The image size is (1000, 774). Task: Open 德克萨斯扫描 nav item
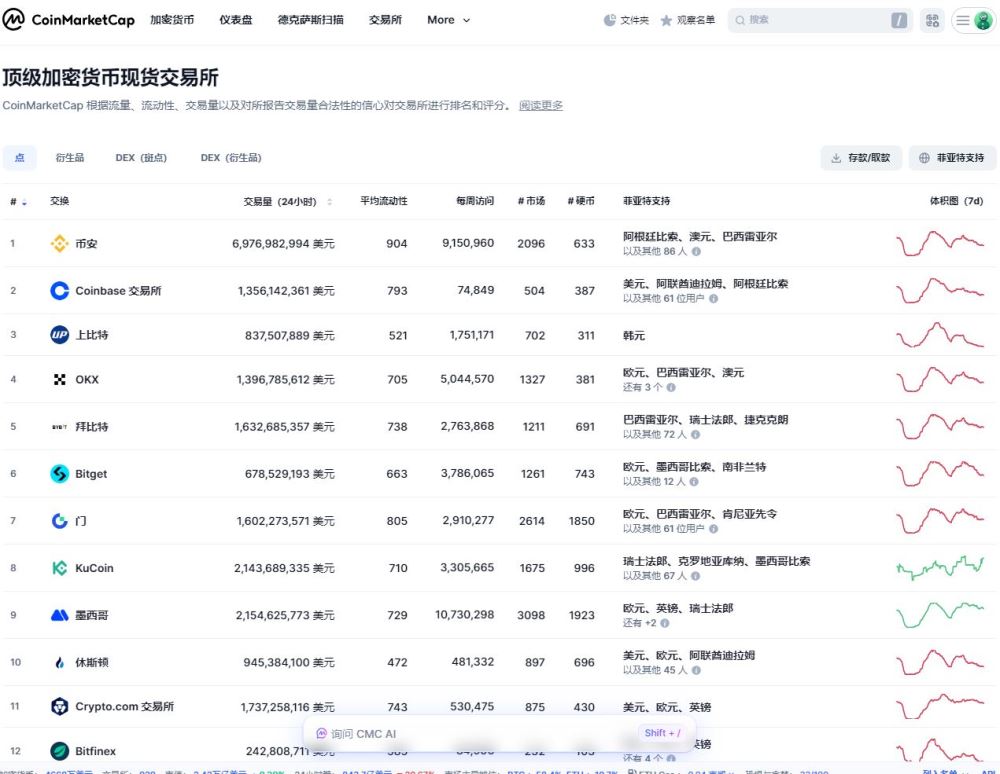coord(311,20)
